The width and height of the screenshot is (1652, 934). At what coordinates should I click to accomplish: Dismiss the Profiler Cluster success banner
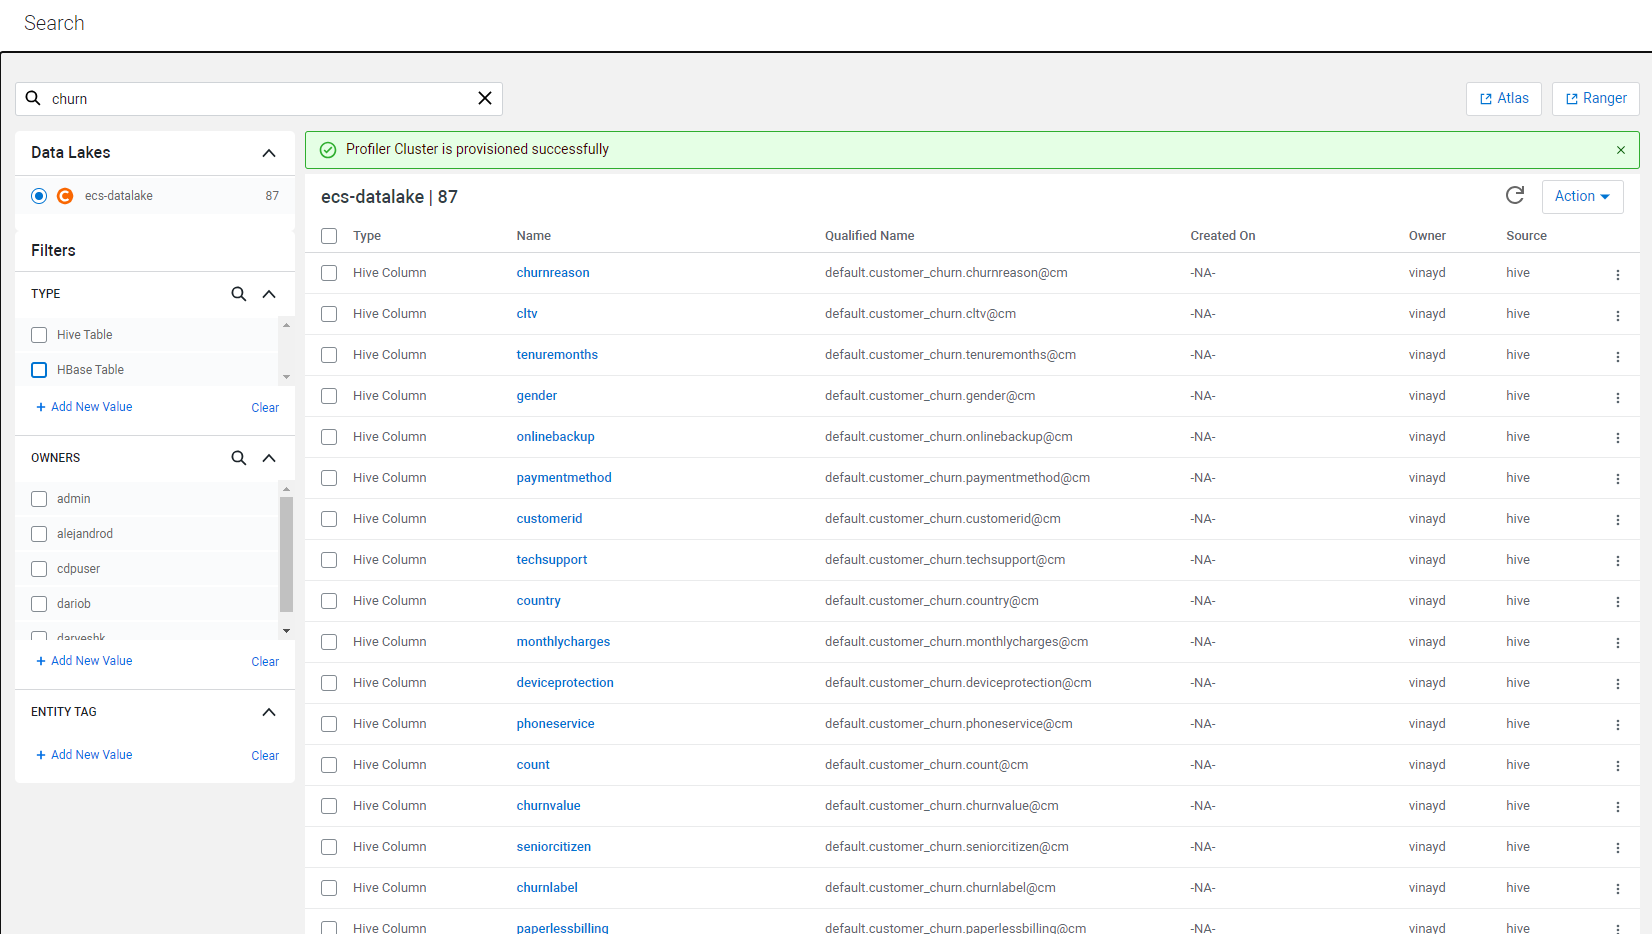tap(1621, 150)
